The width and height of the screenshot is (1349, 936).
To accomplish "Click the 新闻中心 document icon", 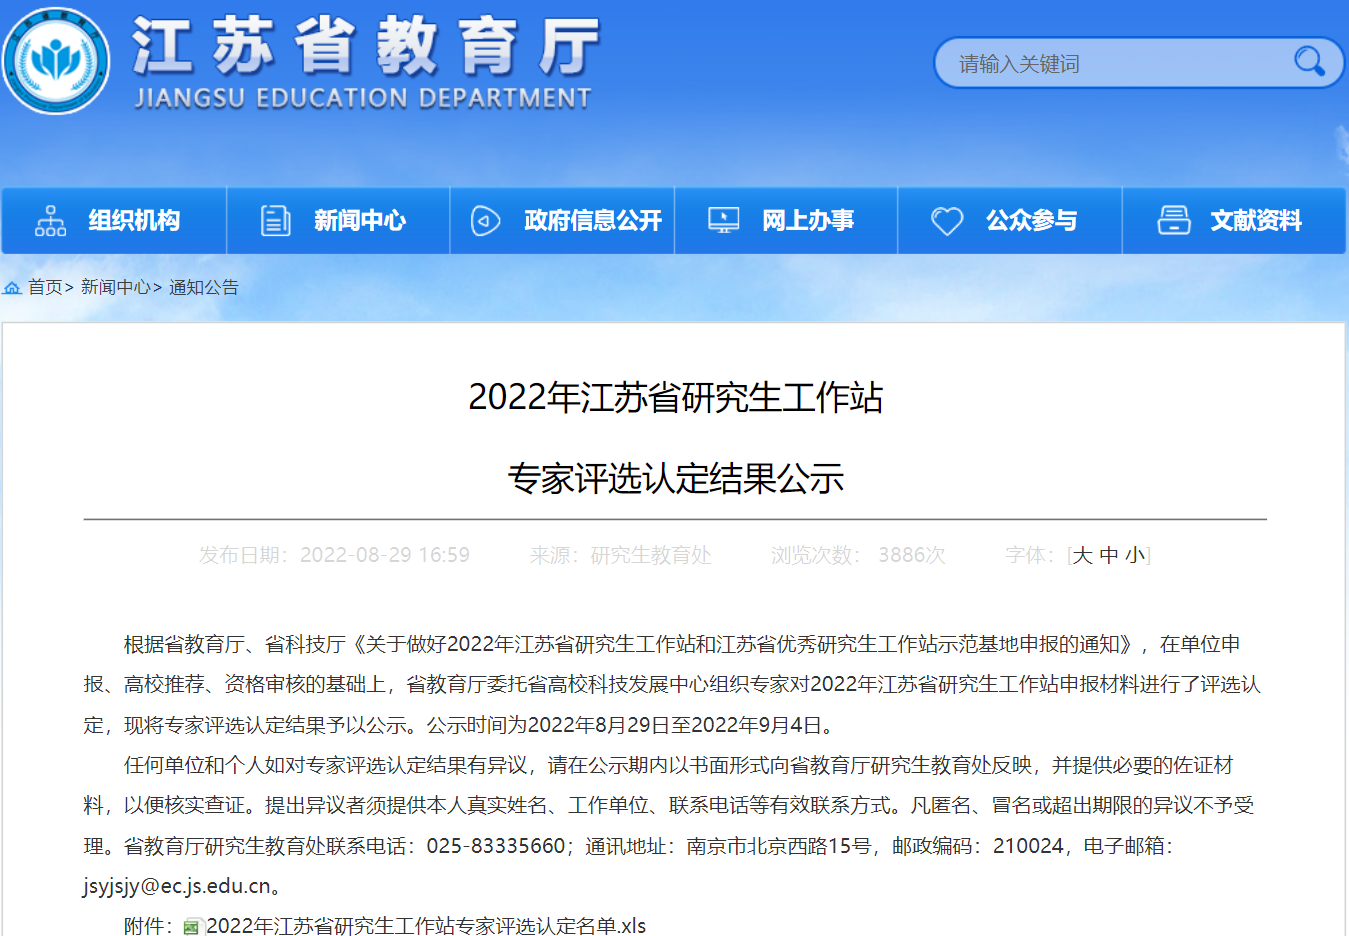I will (275, 220).
